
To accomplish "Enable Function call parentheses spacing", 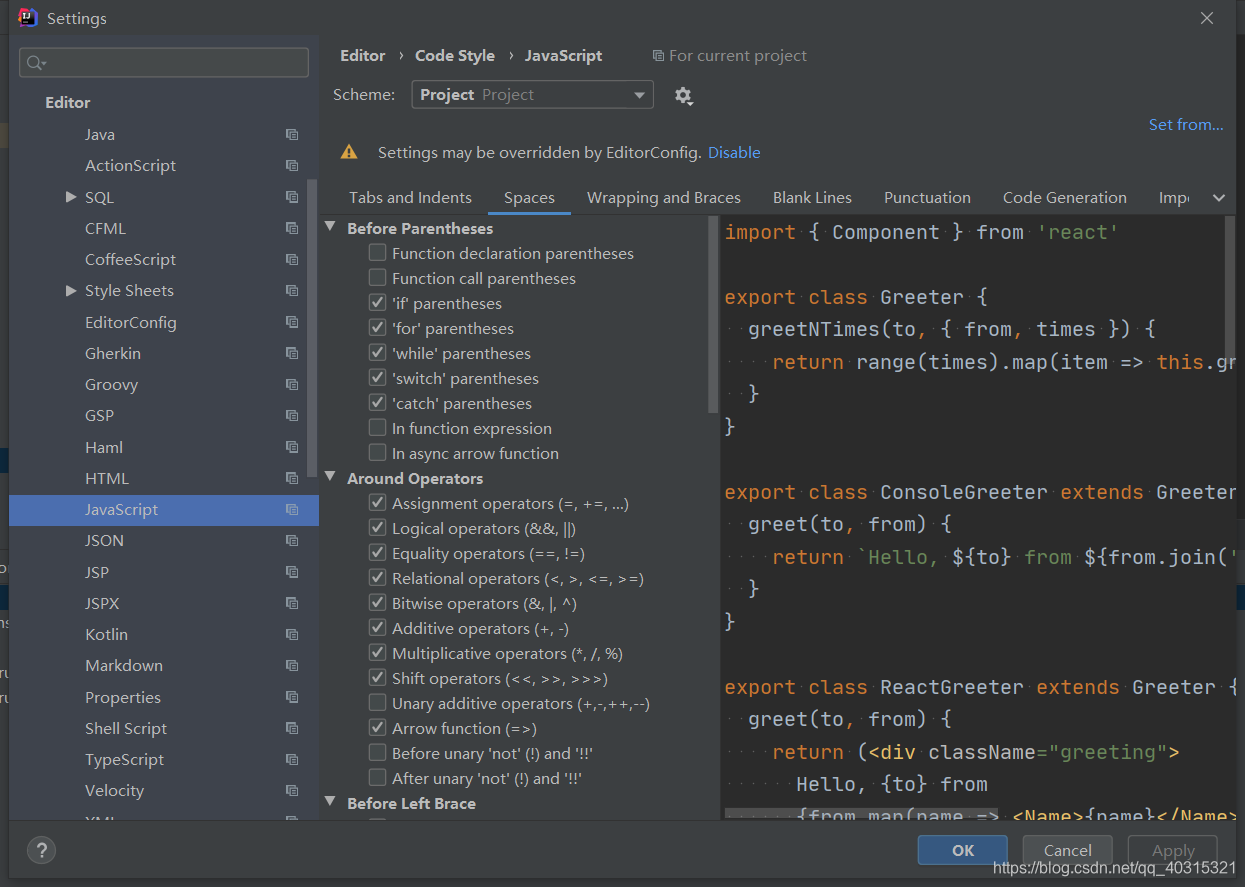I will [377, 278].
